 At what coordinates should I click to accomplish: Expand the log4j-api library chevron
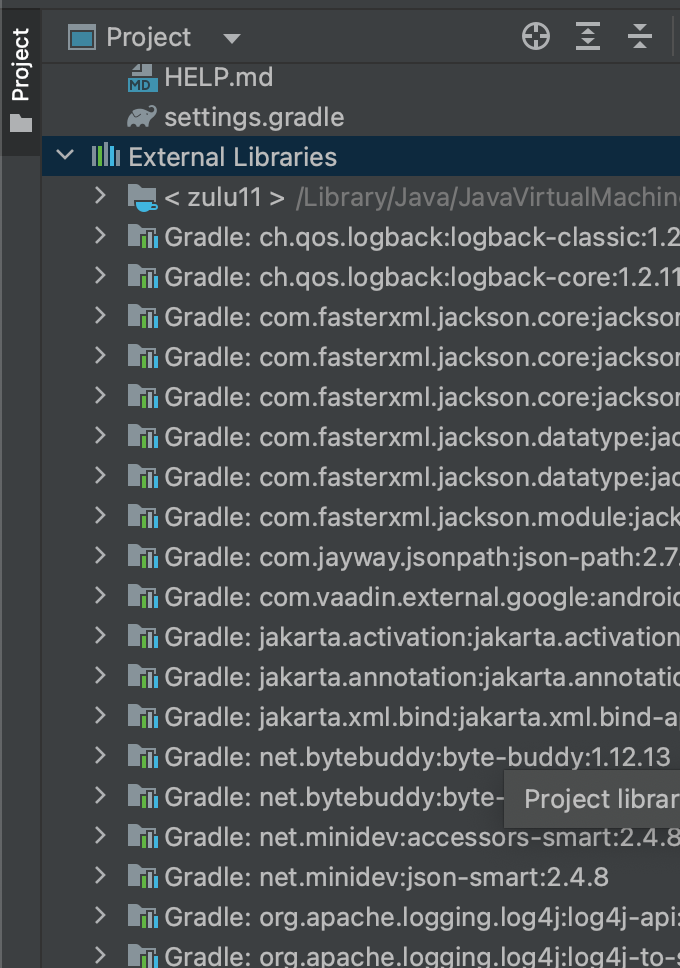point(100,915)
